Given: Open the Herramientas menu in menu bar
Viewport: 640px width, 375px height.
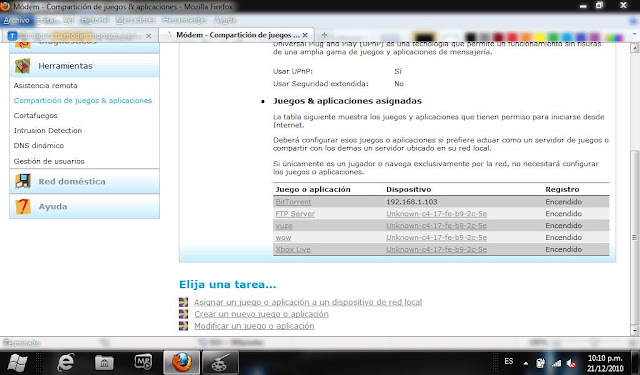Looking at the screenshot, I should pyautogui.click(x=184, y=20).
